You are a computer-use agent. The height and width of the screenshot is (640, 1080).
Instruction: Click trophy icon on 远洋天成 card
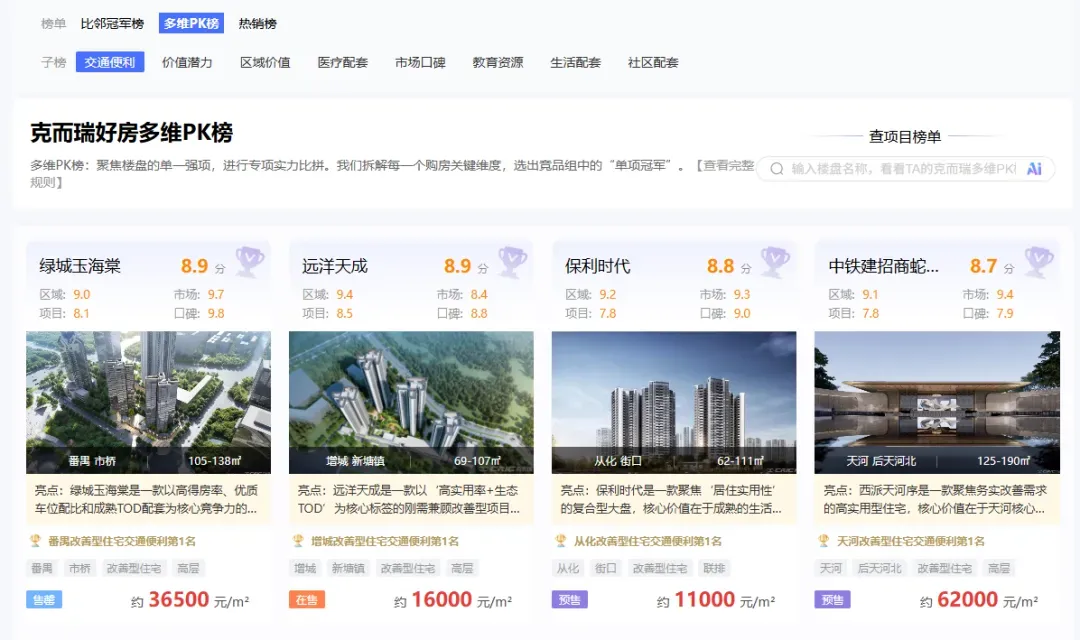pyautogui.click(x=512, y=262)
